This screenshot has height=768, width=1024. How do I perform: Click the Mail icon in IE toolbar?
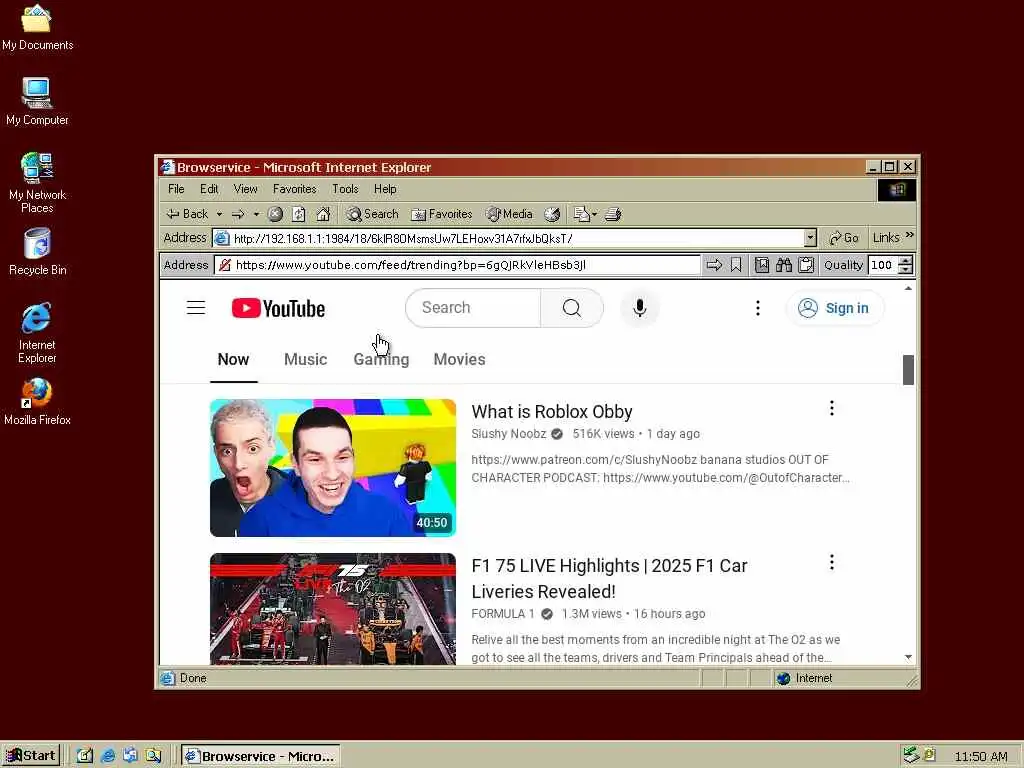pos(584,214)
